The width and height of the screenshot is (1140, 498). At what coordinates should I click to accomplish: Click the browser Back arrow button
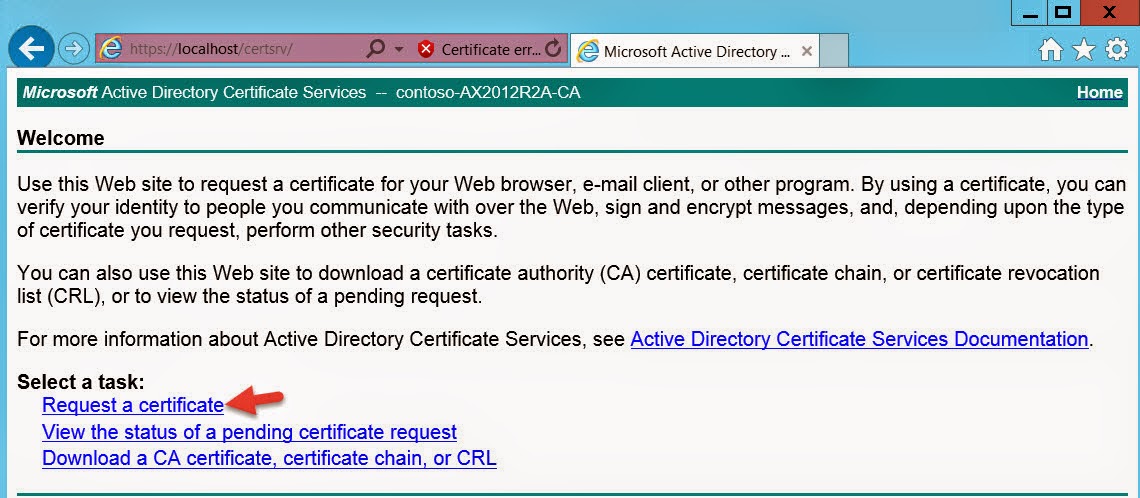coord(31,48)
